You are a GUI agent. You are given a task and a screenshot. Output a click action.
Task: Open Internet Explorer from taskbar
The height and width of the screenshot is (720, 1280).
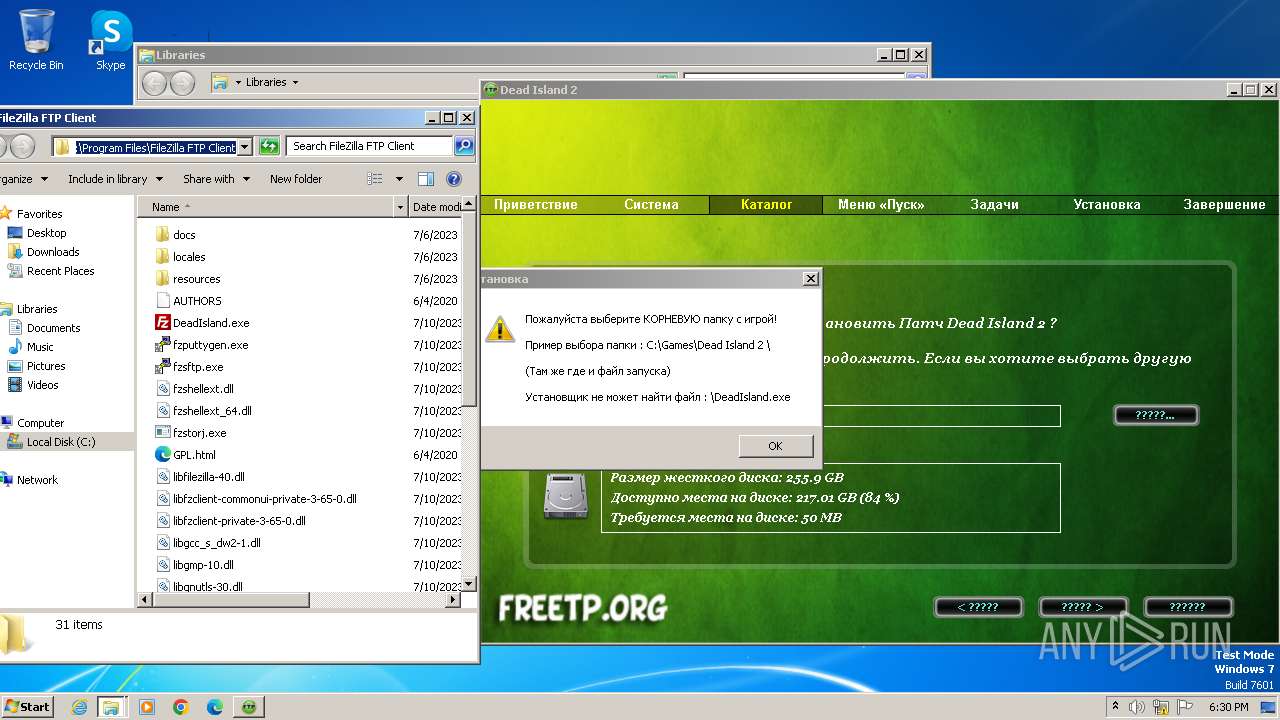(80, 707)
